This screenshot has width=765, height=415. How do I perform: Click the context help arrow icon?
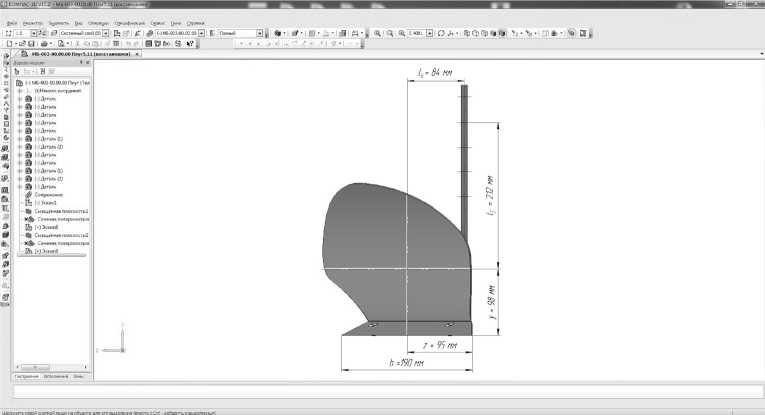click(190, 44)
